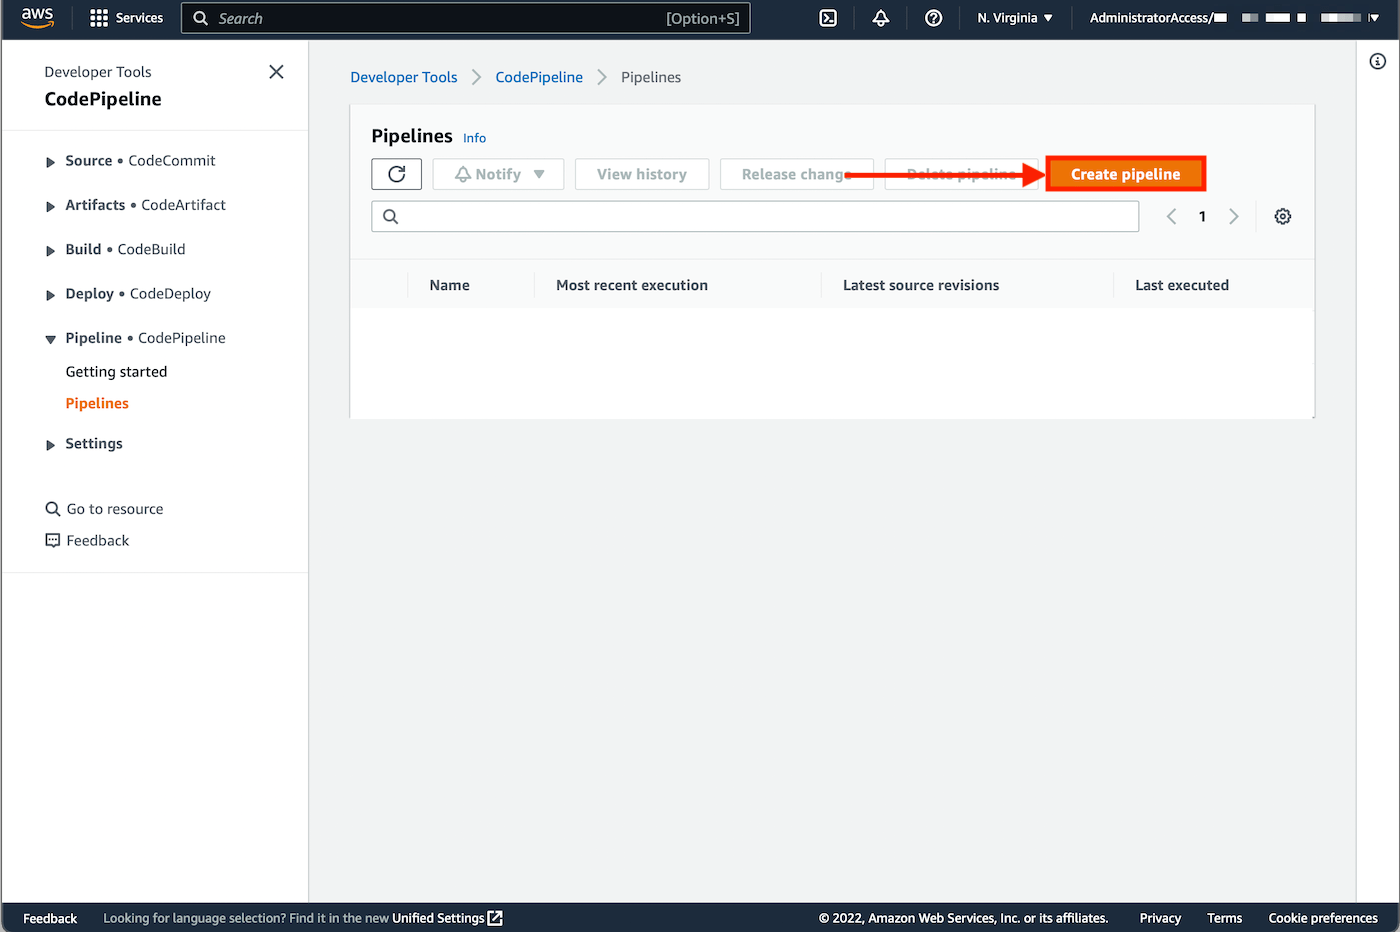
Task: Open Cookie preferences in the footer
Action: [1323, 917]
